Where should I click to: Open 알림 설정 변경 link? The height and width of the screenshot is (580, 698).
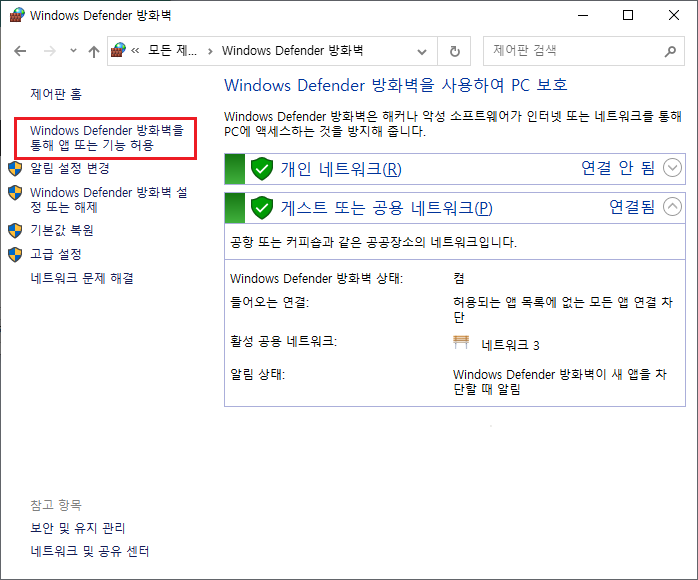(70, 168)
